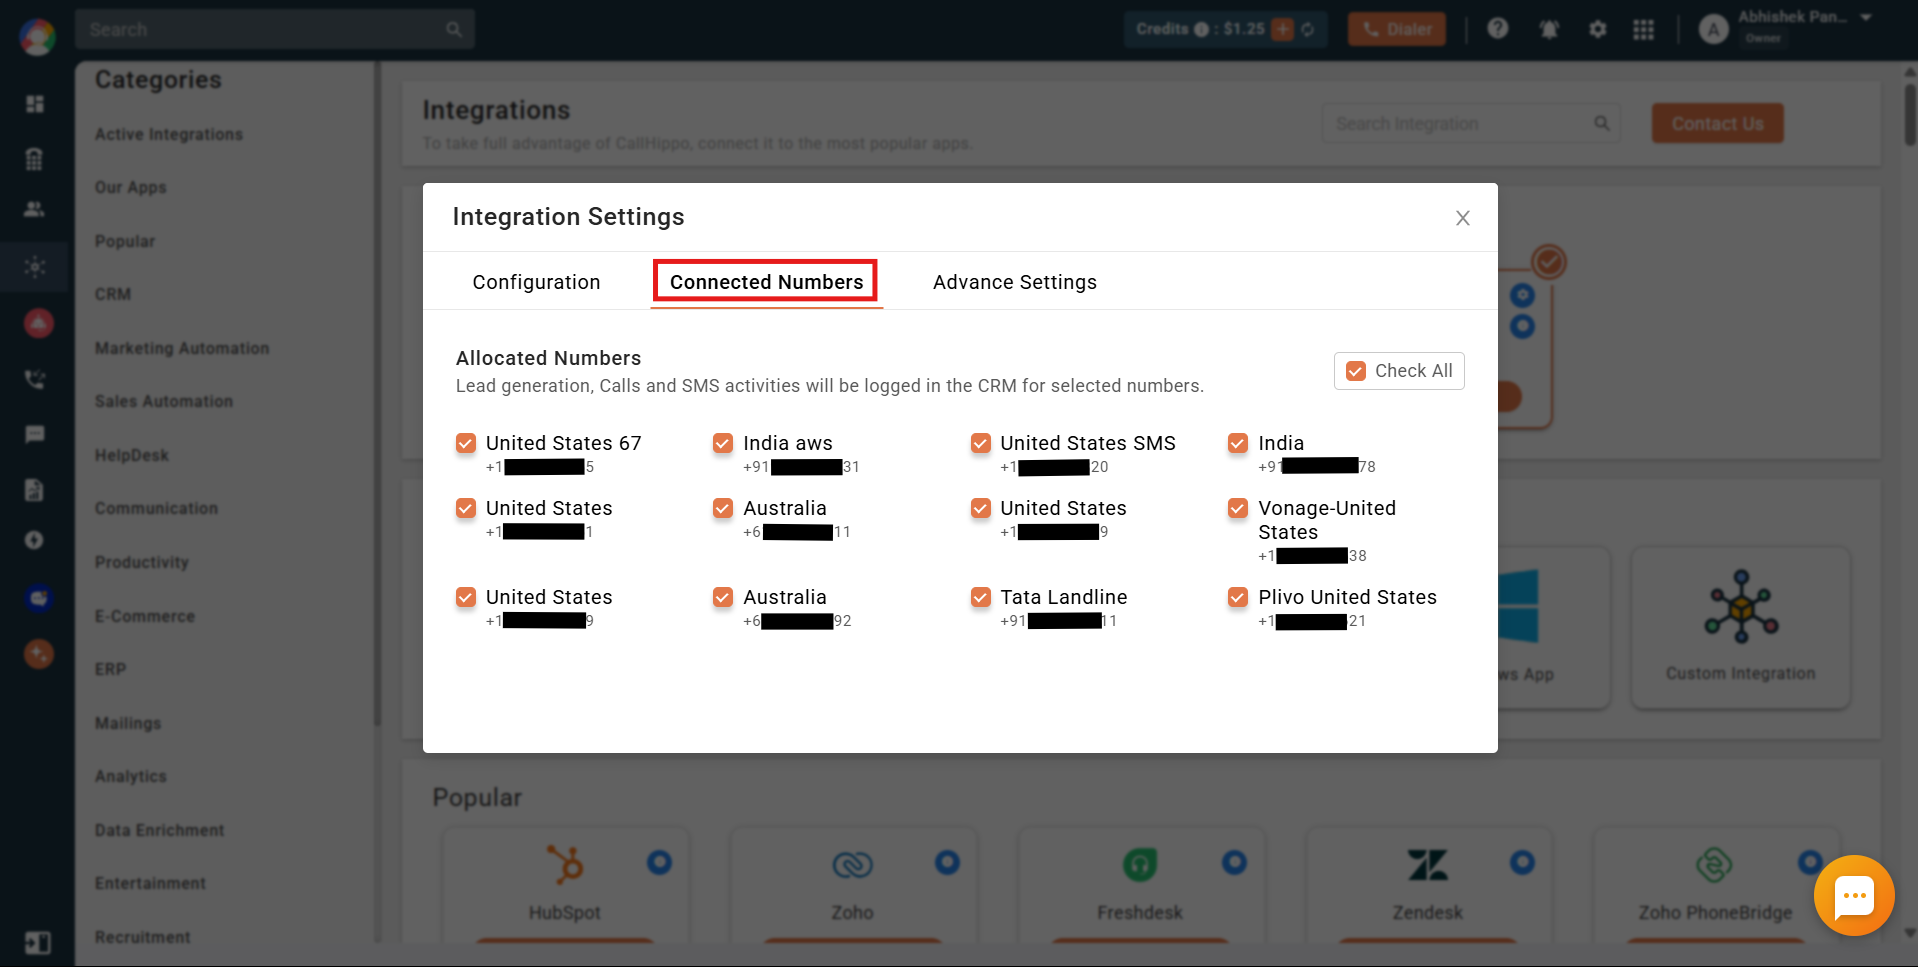Click the CallHippo logo icon

[x=37, y=37]
